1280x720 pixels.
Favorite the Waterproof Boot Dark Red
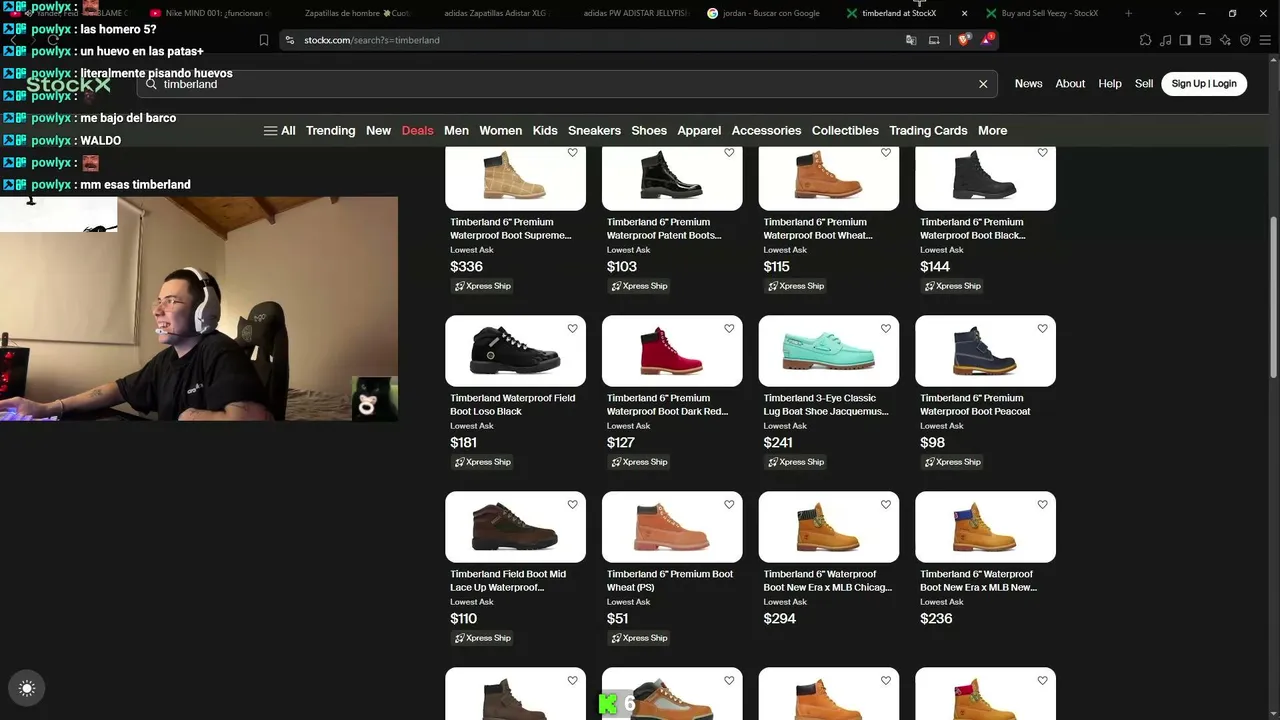pos(729,328)
